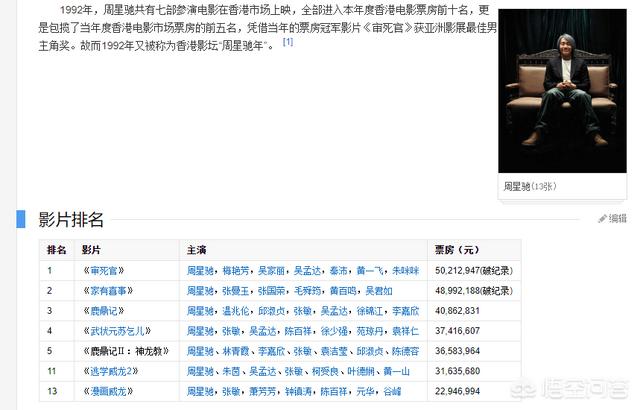Viewport: 640px width, 410px height.
Task: Click the 苑琼丹 actor link
Action: [x=370, y=331]
